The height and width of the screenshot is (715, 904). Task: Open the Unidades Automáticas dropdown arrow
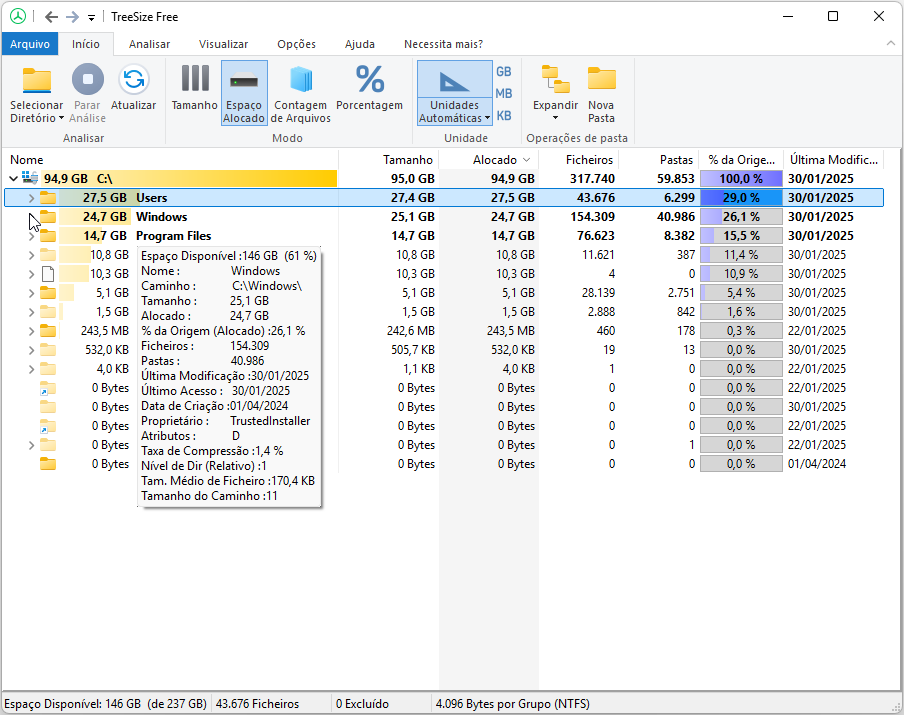[487, 118]
